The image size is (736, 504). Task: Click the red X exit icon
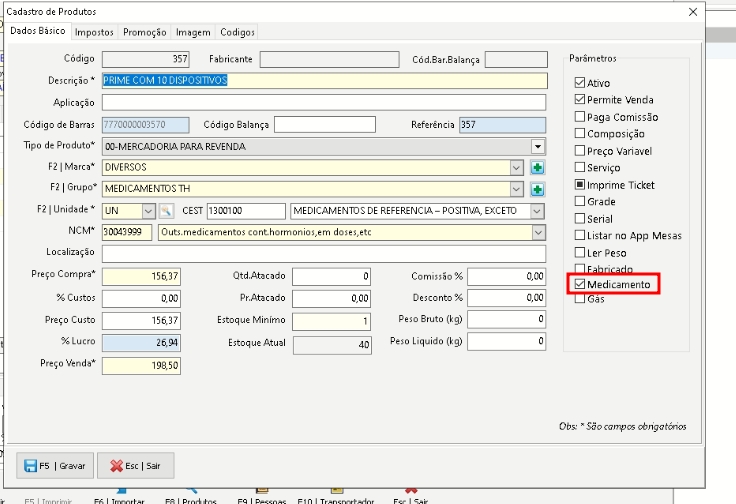(117, 465)
